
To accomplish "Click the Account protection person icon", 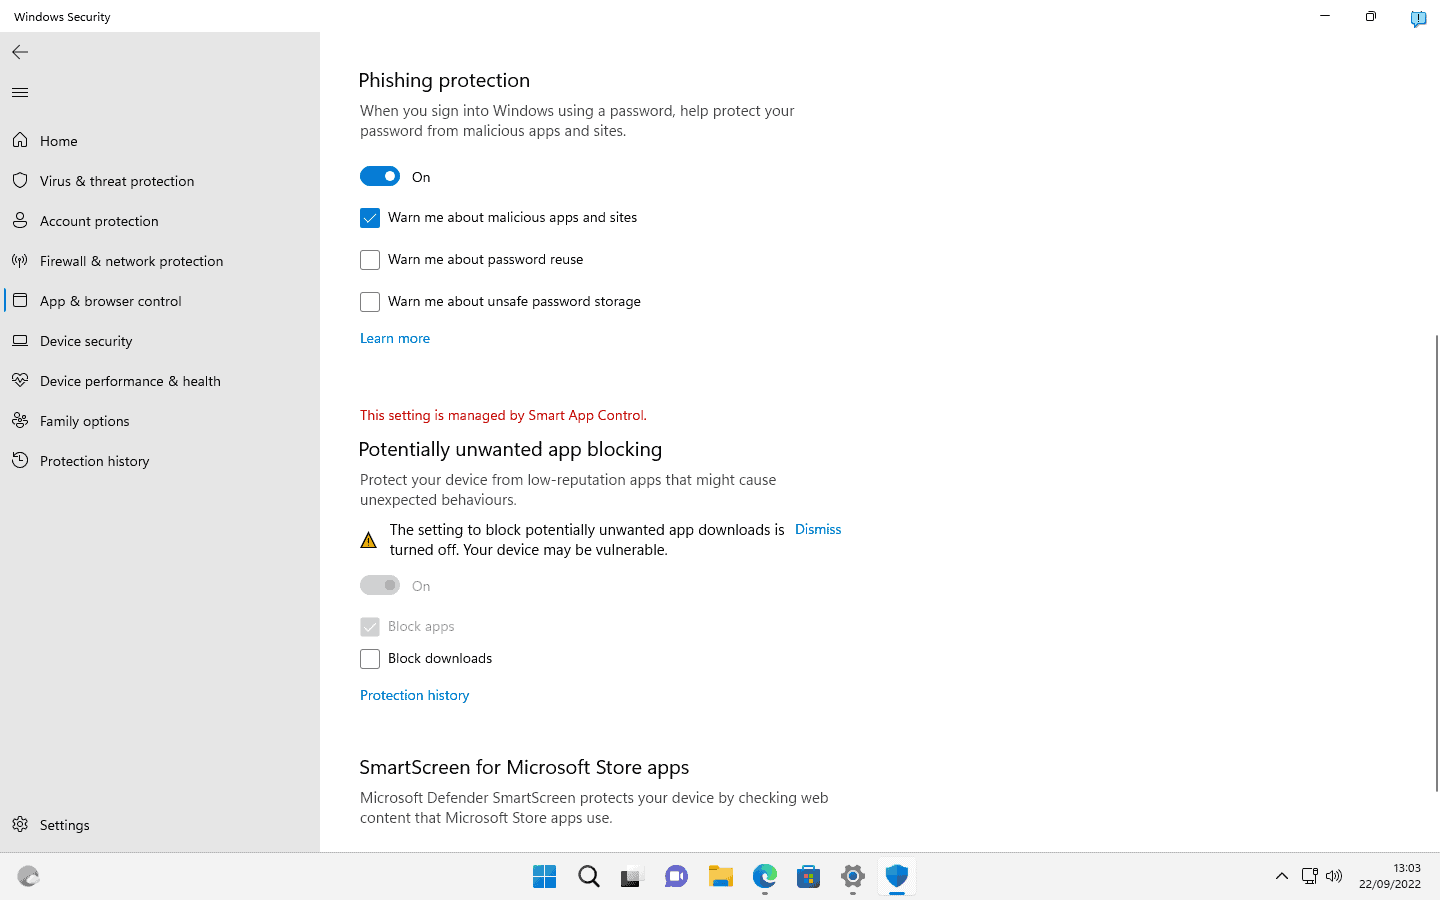I will pyautogui.click(x=20, y=220).
